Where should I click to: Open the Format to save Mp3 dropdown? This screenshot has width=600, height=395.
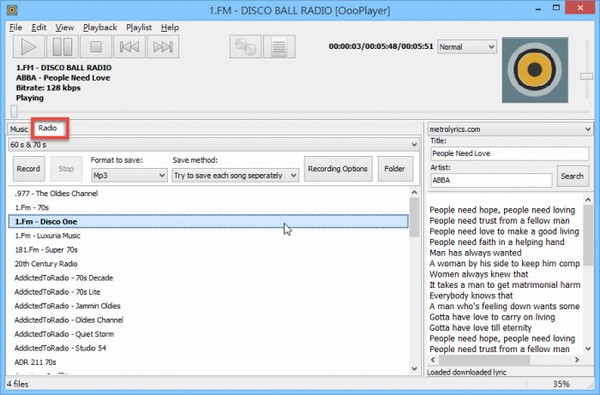(x=129, y=175)
